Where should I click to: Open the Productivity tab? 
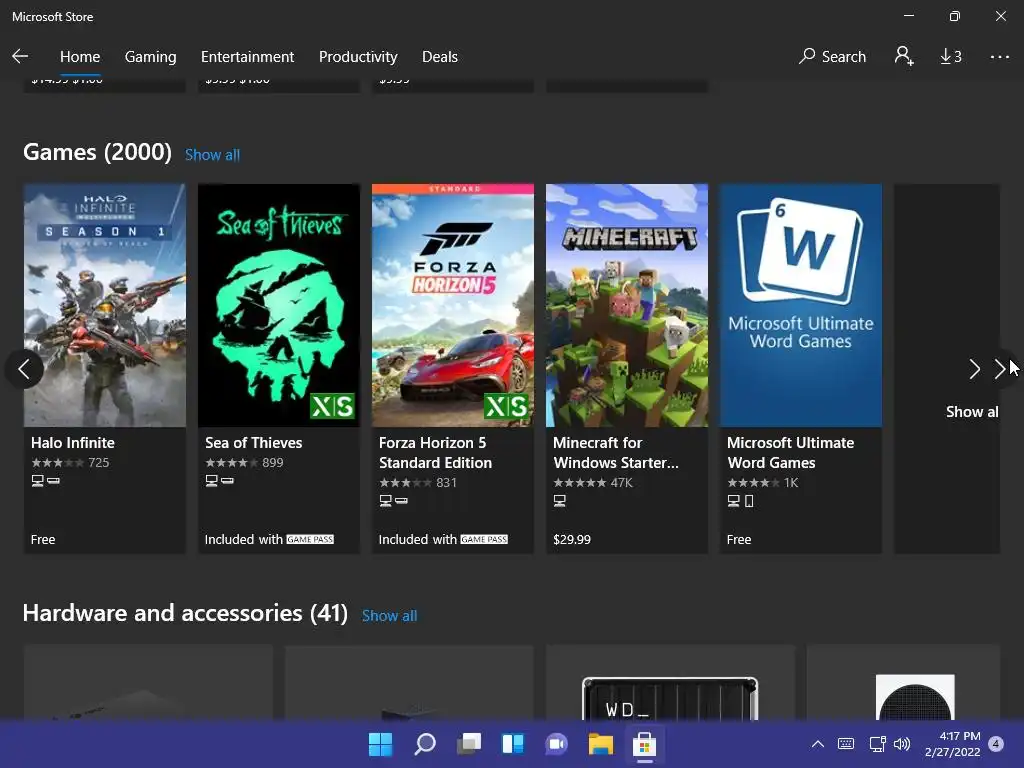coord(358,57)
